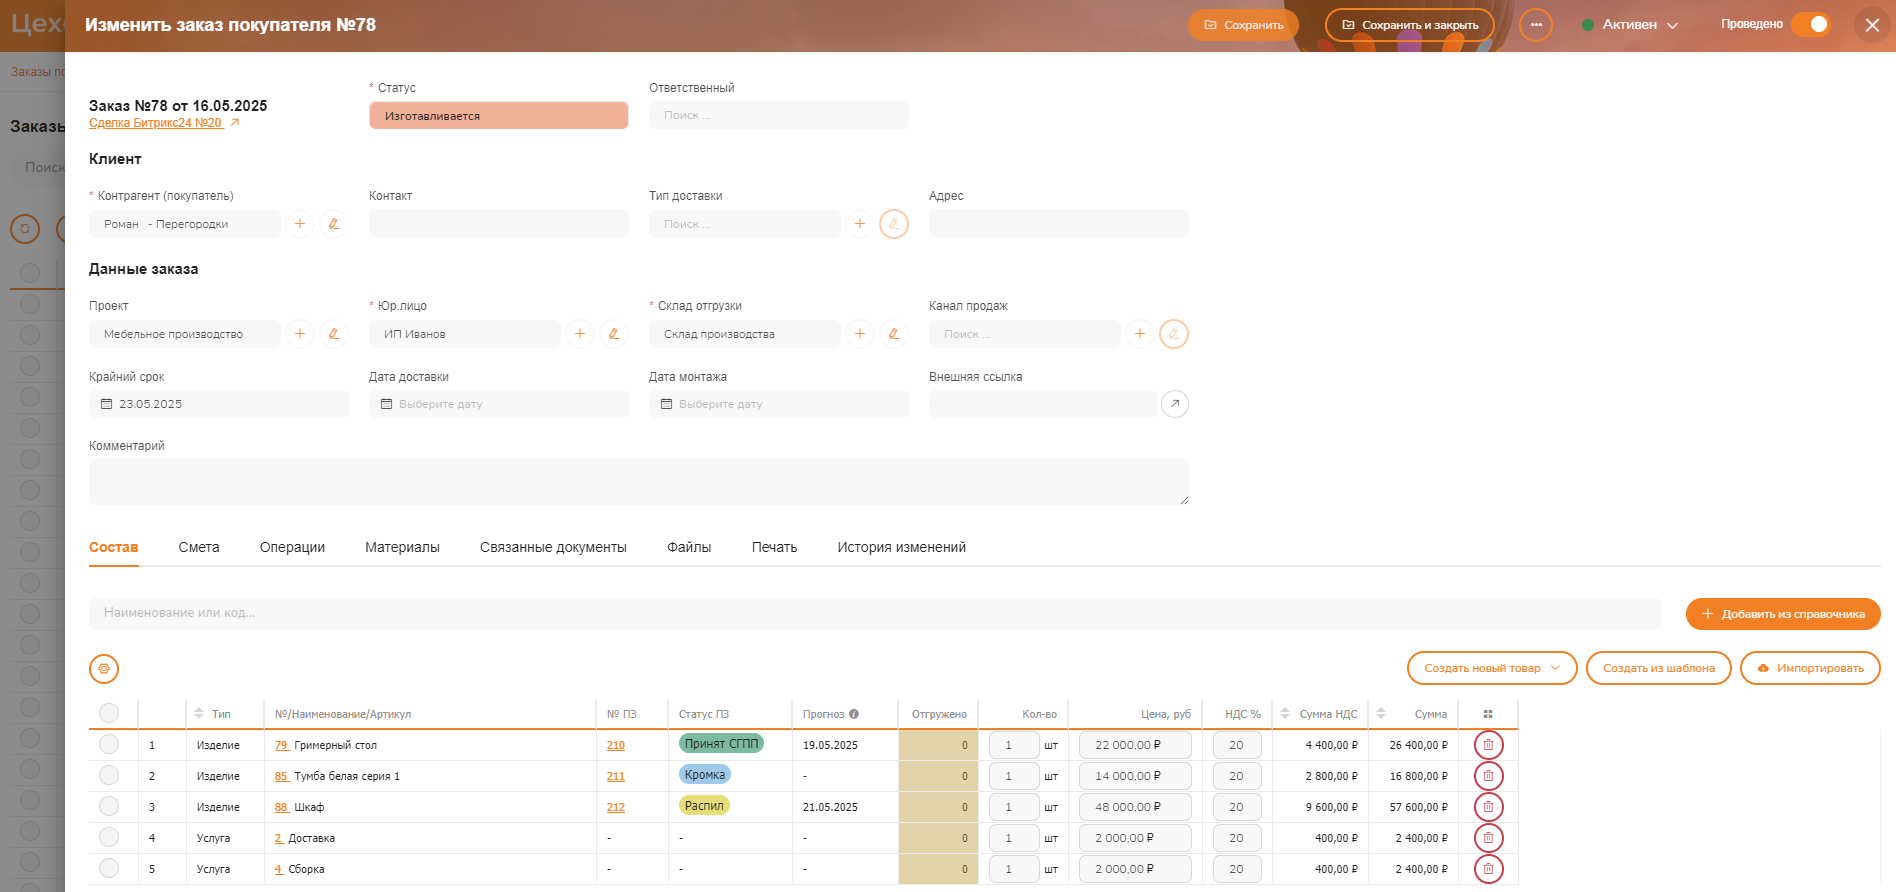Configure table columns grid icon
This screenshot has width=1896, height=892.
(x=1488, y=714)
